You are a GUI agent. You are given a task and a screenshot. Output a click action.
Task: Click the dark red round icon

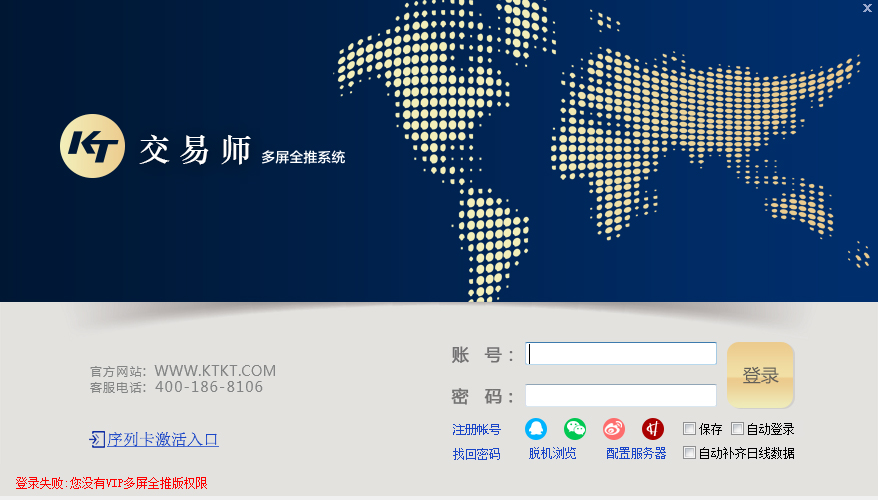(x=653, y=429)
